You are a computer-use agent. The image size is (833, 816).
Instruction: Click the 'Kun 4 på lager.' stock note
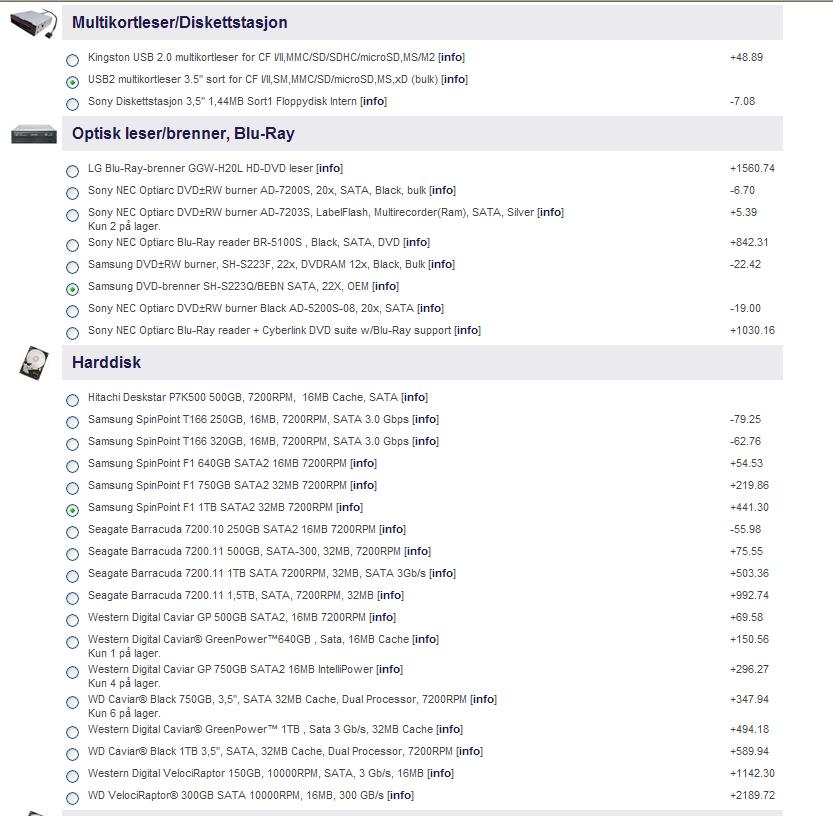click(124, 684)
